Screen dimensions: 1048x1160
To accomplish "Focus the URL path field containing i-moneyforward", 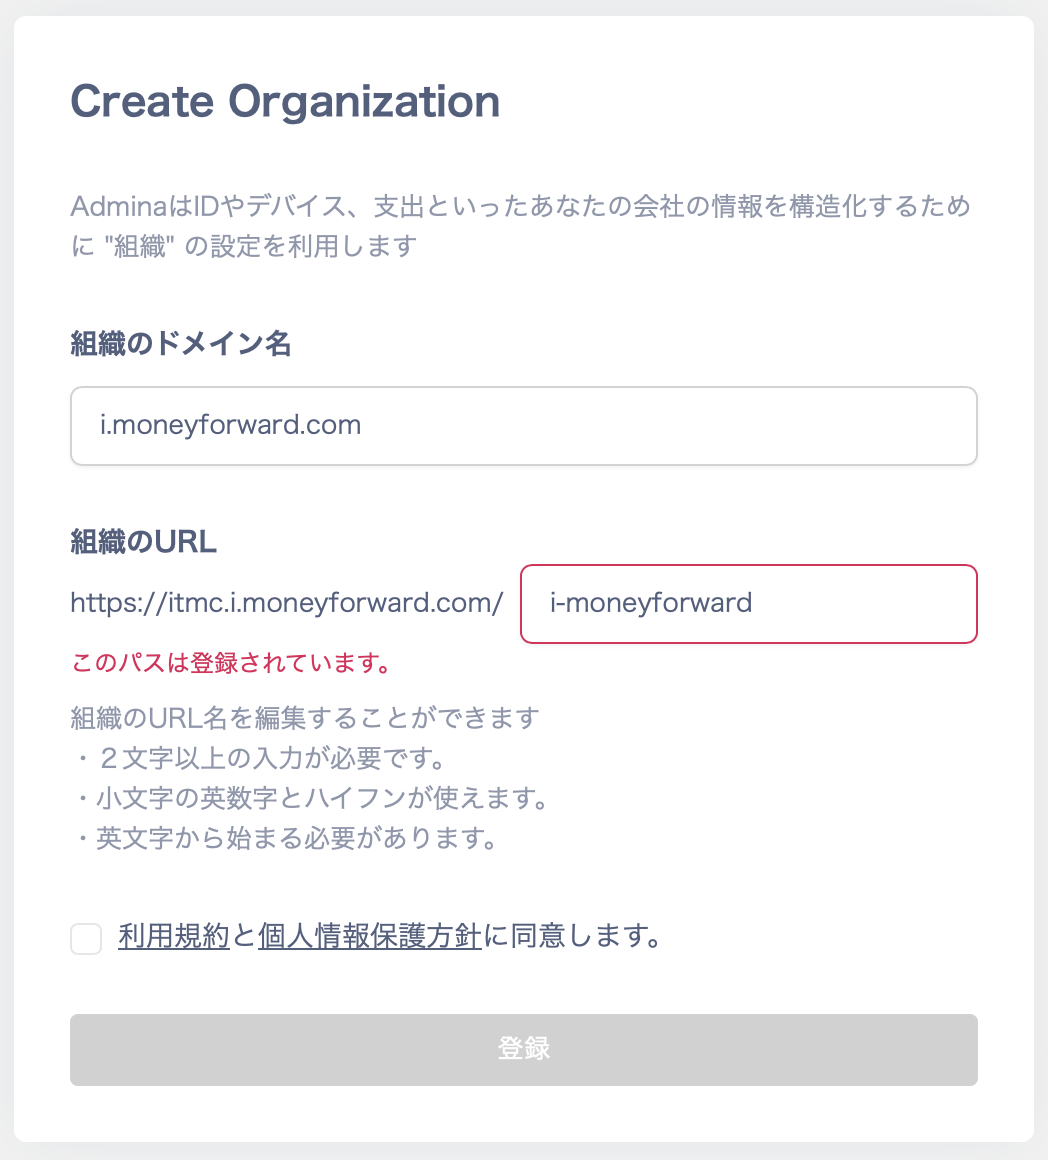I will (x=748, y=604).
